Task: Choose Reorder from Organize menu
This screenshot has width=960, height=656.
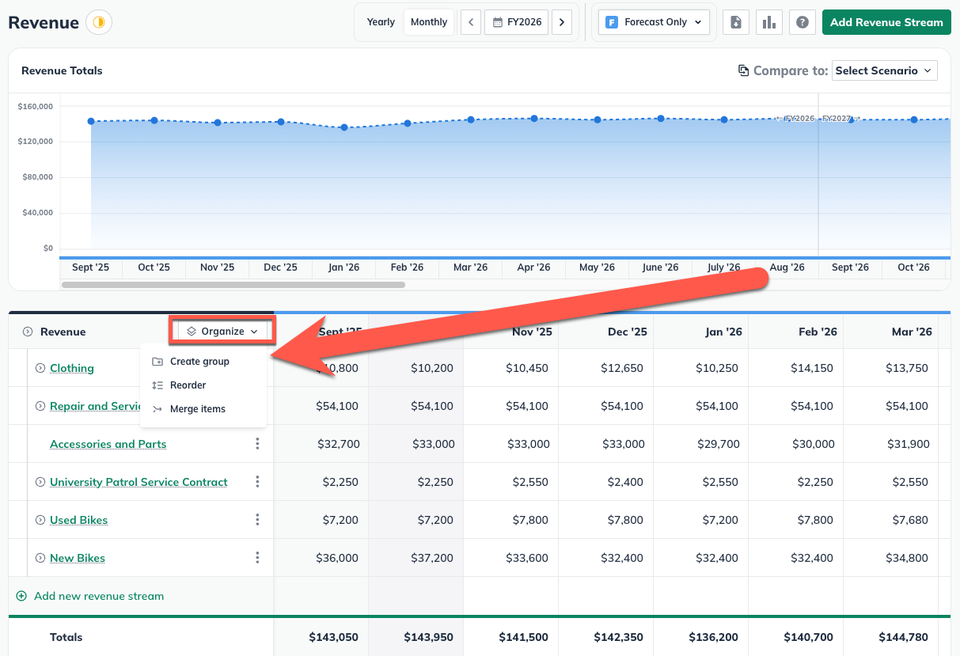Action: pyautogui.click(x=203, y=385)
